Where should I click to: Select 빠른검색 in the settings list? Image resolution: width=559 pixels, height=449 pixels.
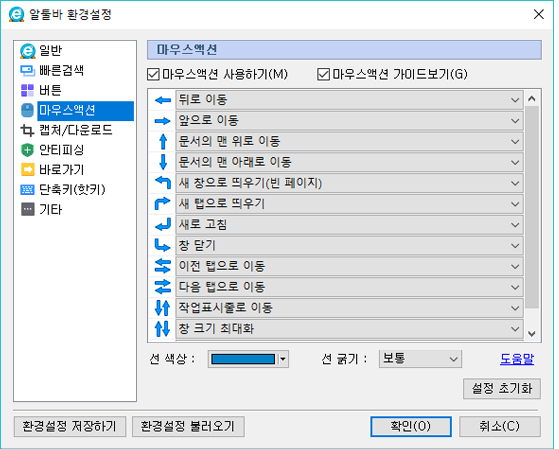point(61,71)
